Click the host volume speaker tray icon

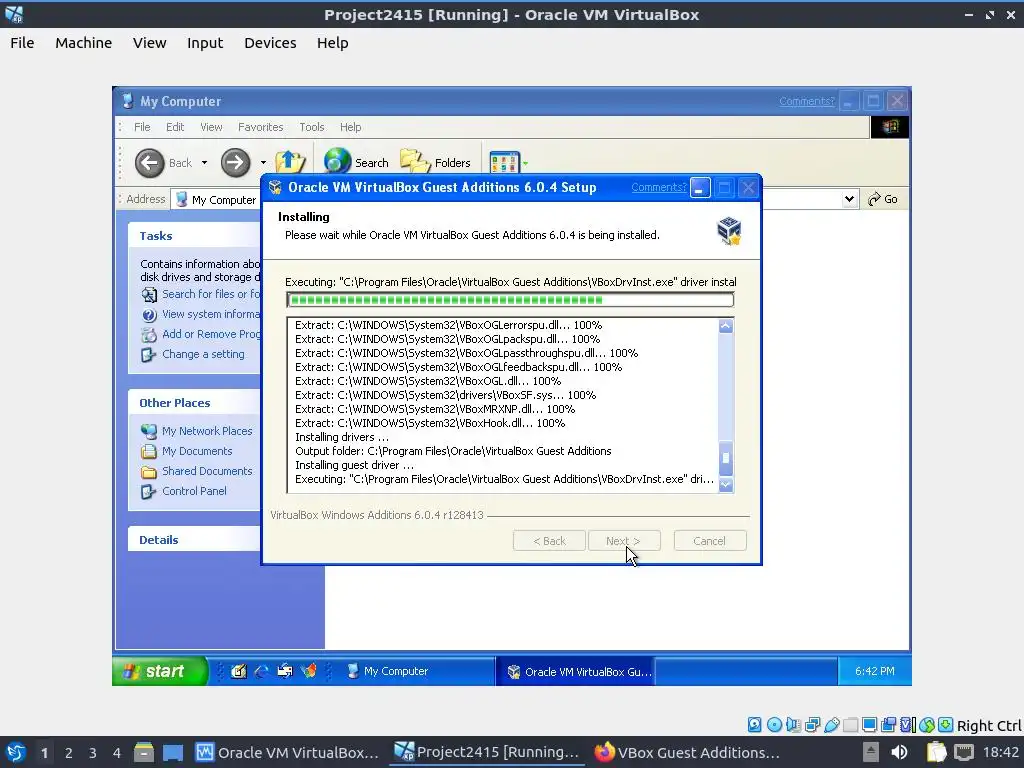click(x=899, y=752)
